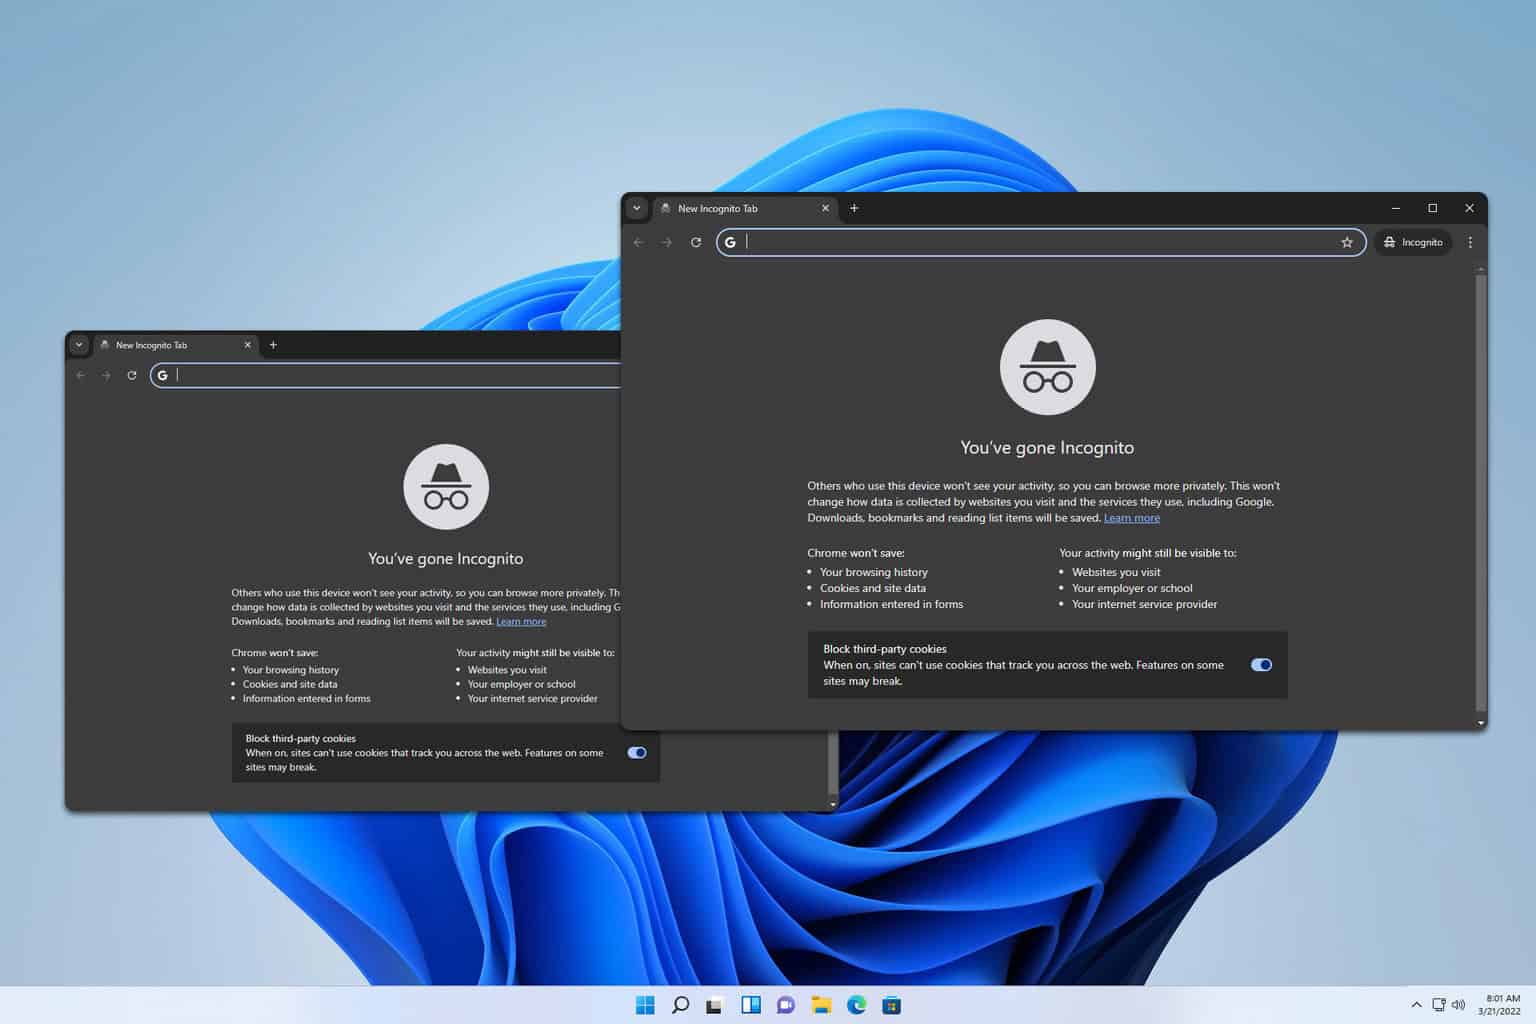Screen dimensions: 1536x1024
Task: Open tab search dropdown in front window
Action: pos(637,208)
